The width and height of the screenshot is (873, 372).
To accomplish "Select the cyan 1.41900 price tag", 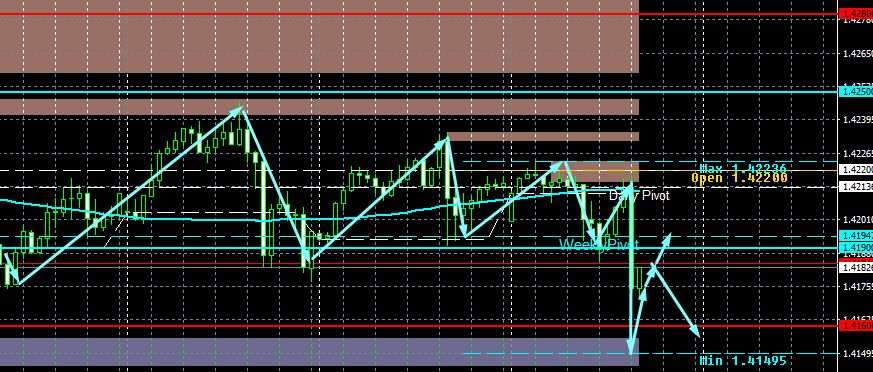I will coord(856,247).
